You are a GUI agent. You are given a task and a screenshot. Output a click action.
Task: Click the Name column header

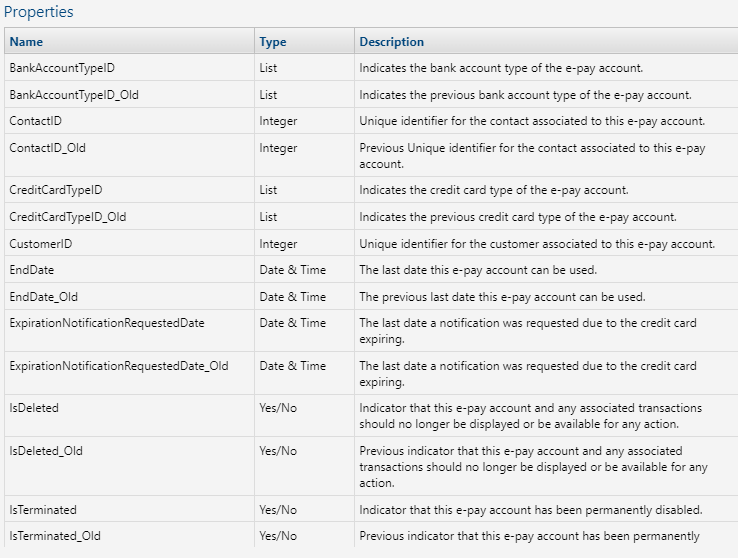(x=26, y=42)
